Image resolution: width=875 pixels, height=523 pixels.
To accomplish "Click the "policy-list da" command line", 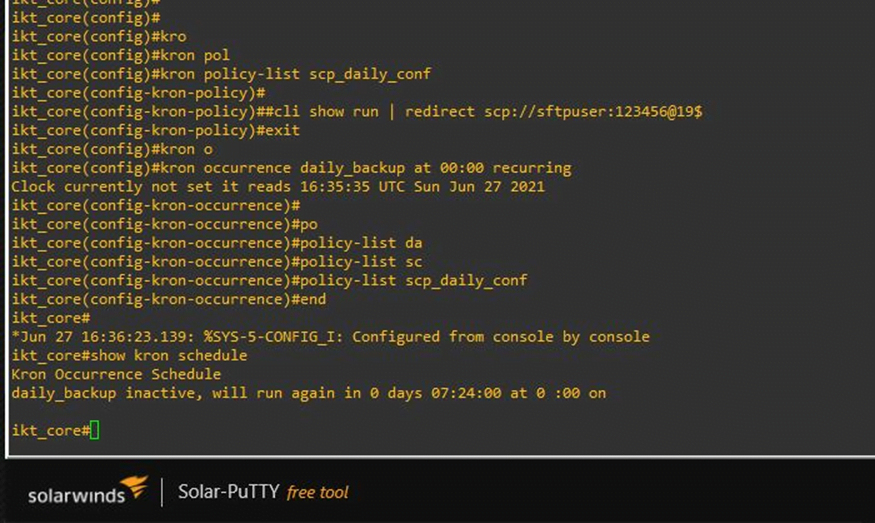I will [x=216, y=243].
